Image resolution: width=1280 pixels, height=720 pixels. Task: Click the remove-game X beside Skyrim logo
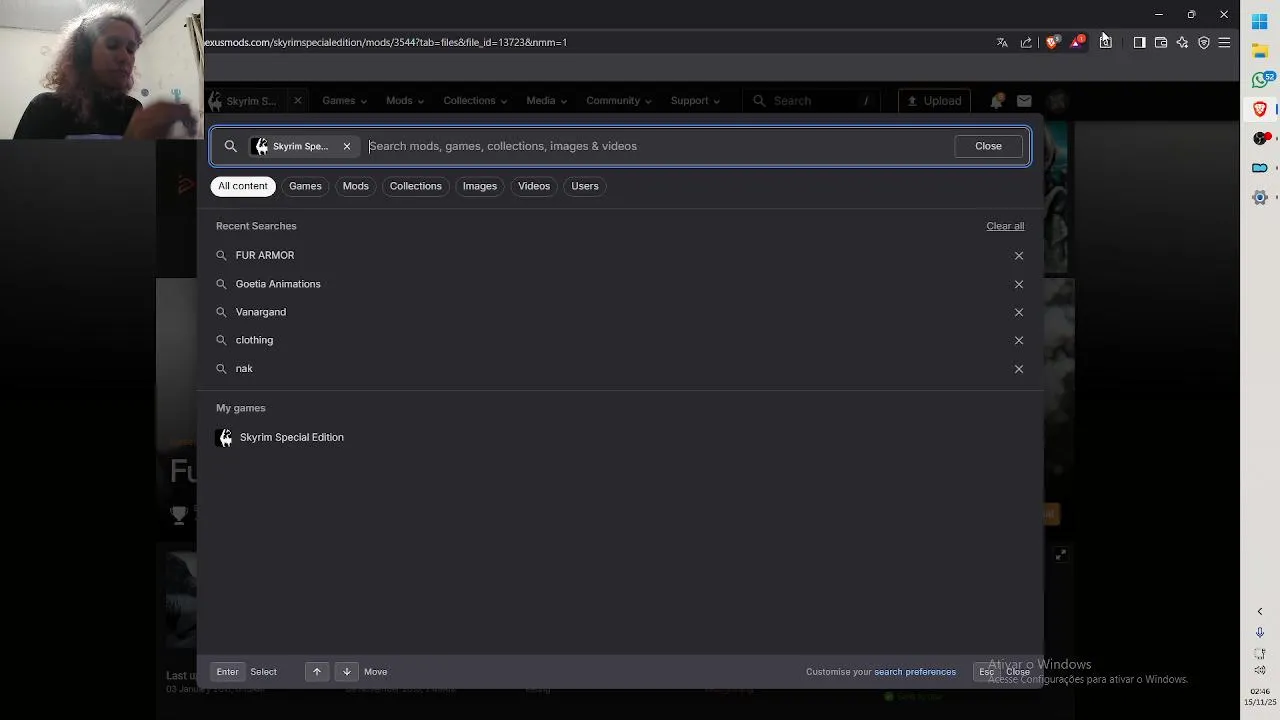[297, 101]
